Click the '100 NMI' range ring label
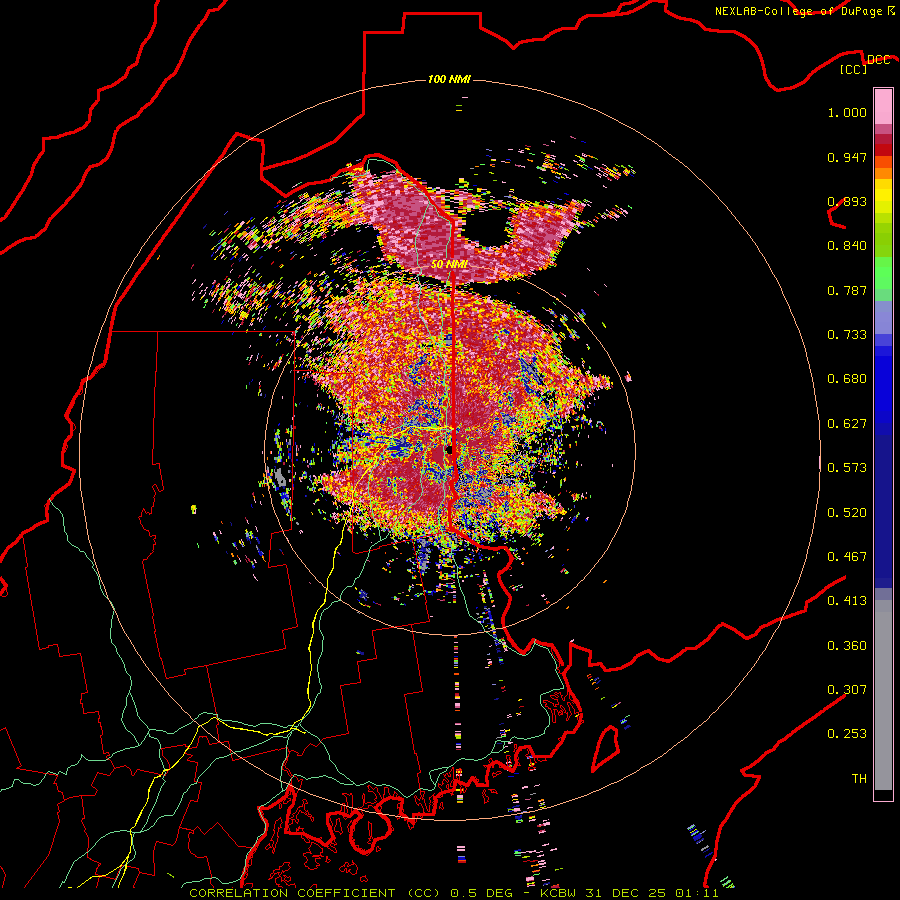Screen dimensions: 900x900 [x=449, y=79]
